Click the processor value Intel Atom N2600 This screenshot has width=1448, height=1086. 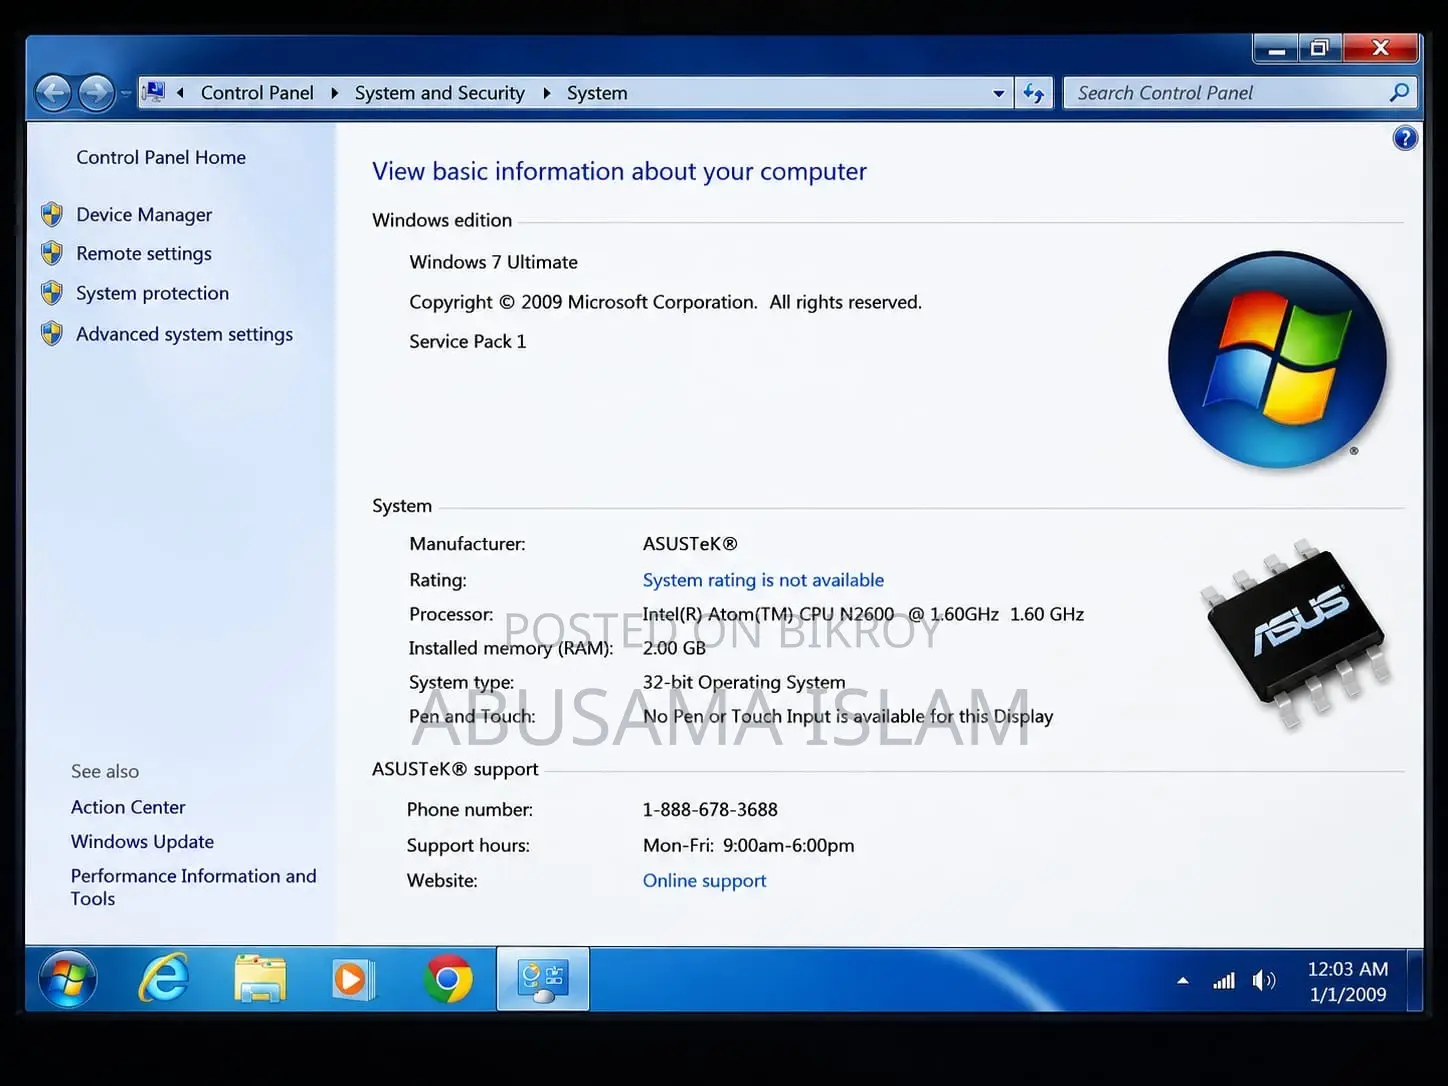pos(863,614)
